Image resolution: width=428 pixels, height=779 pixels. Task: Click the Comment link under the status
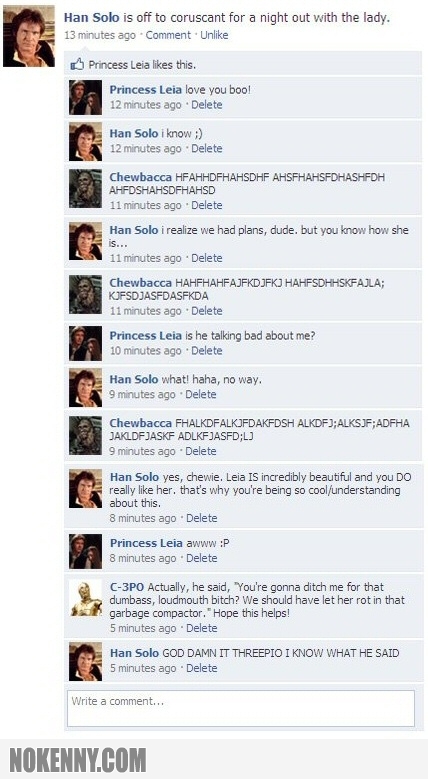[168, 35]
